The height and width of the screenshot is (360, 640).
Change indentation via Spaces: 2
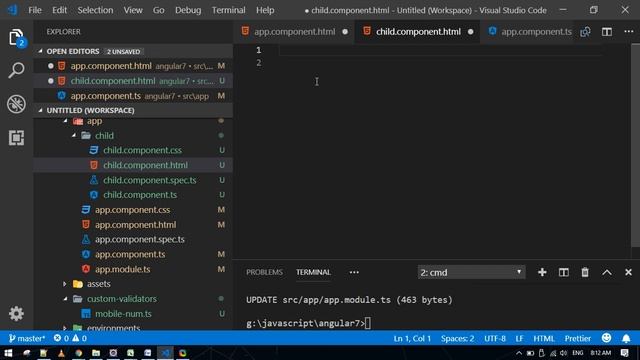(x=457, y=338)
